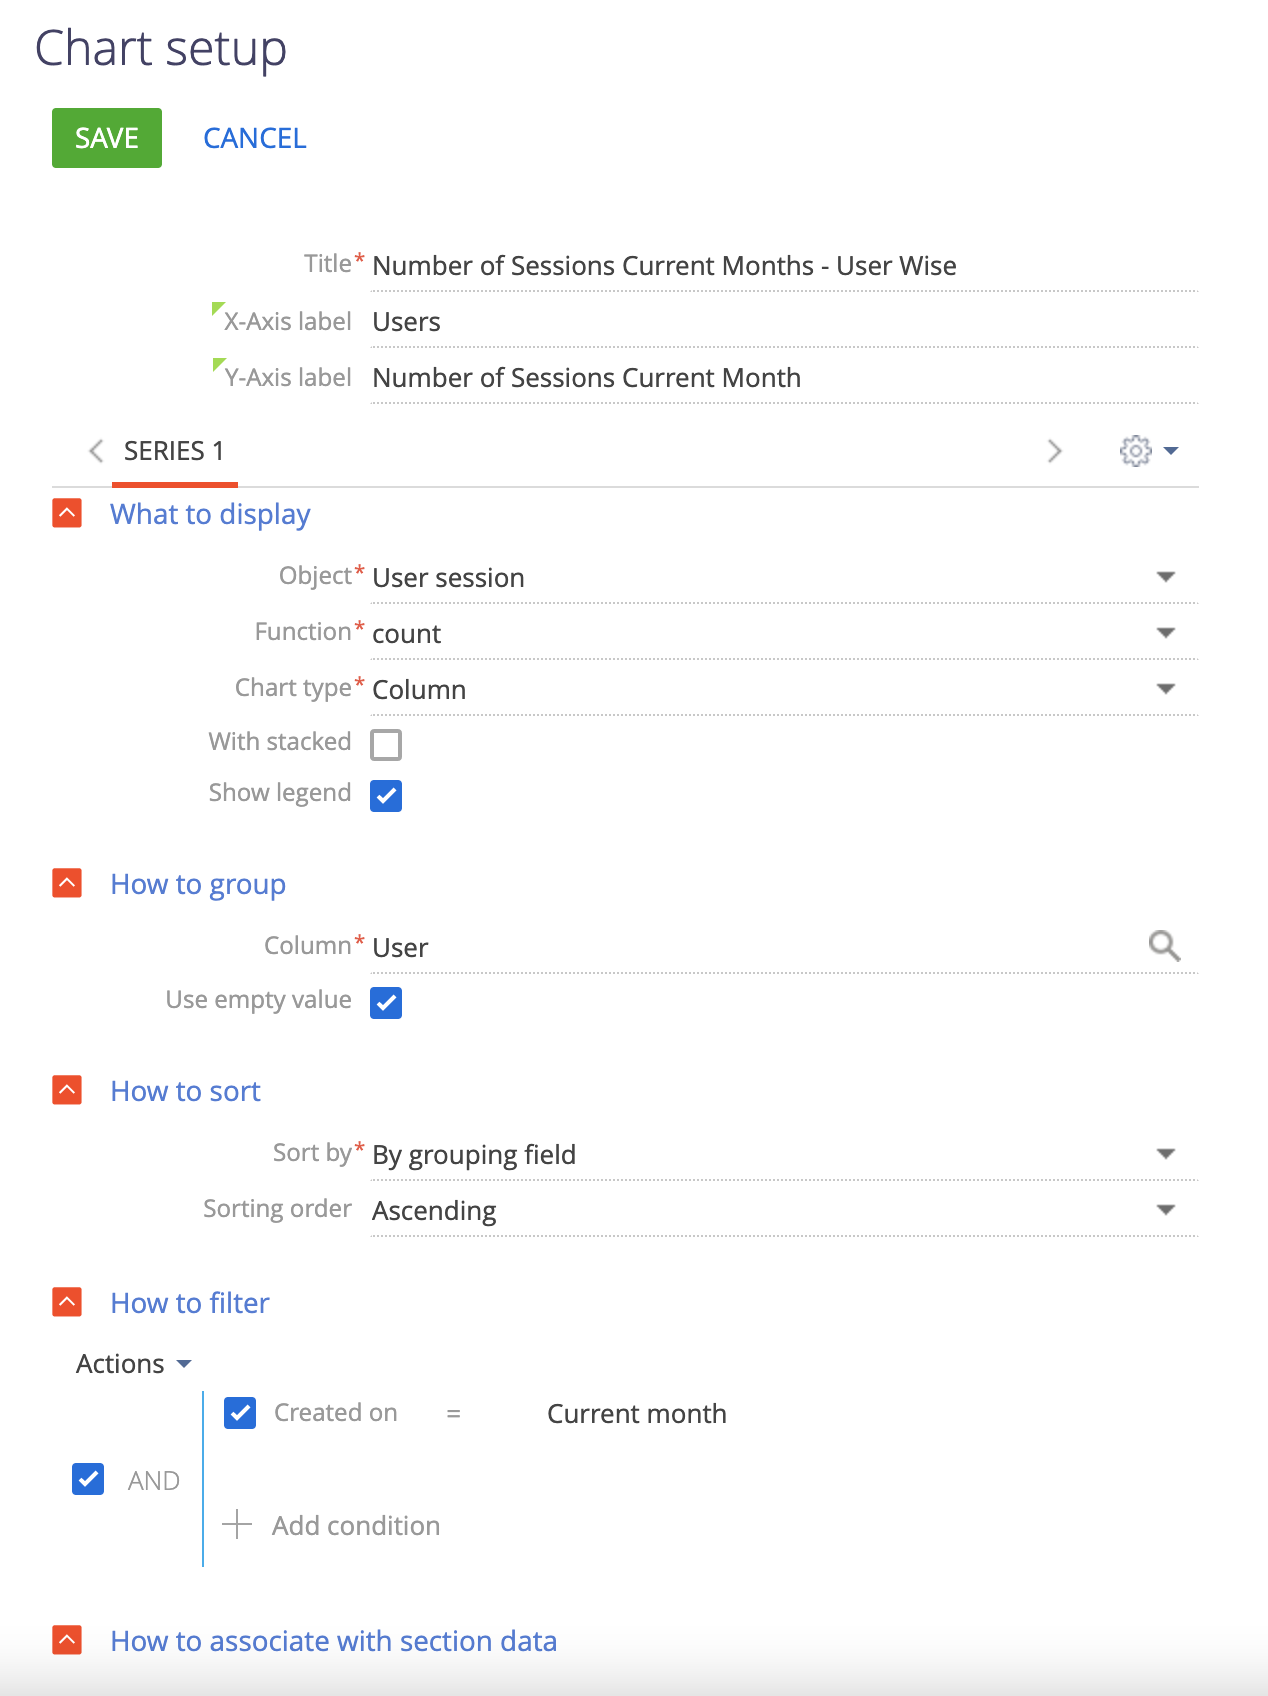Image resolution: width=1268 pixels, height=1696 pixels.
Task: Open the Chart type dropdown
Action: click(784, 689)
